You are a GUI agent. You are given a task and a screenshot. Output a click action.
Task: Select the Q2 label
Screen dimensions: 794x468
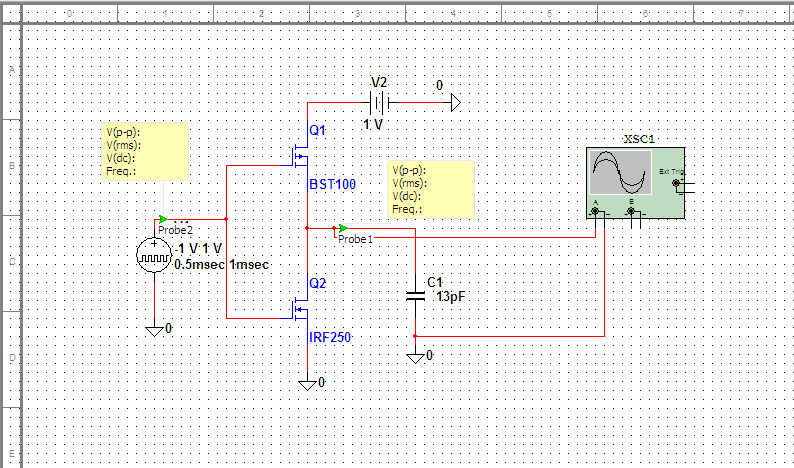pyautogui.click(x=317, y=284)
